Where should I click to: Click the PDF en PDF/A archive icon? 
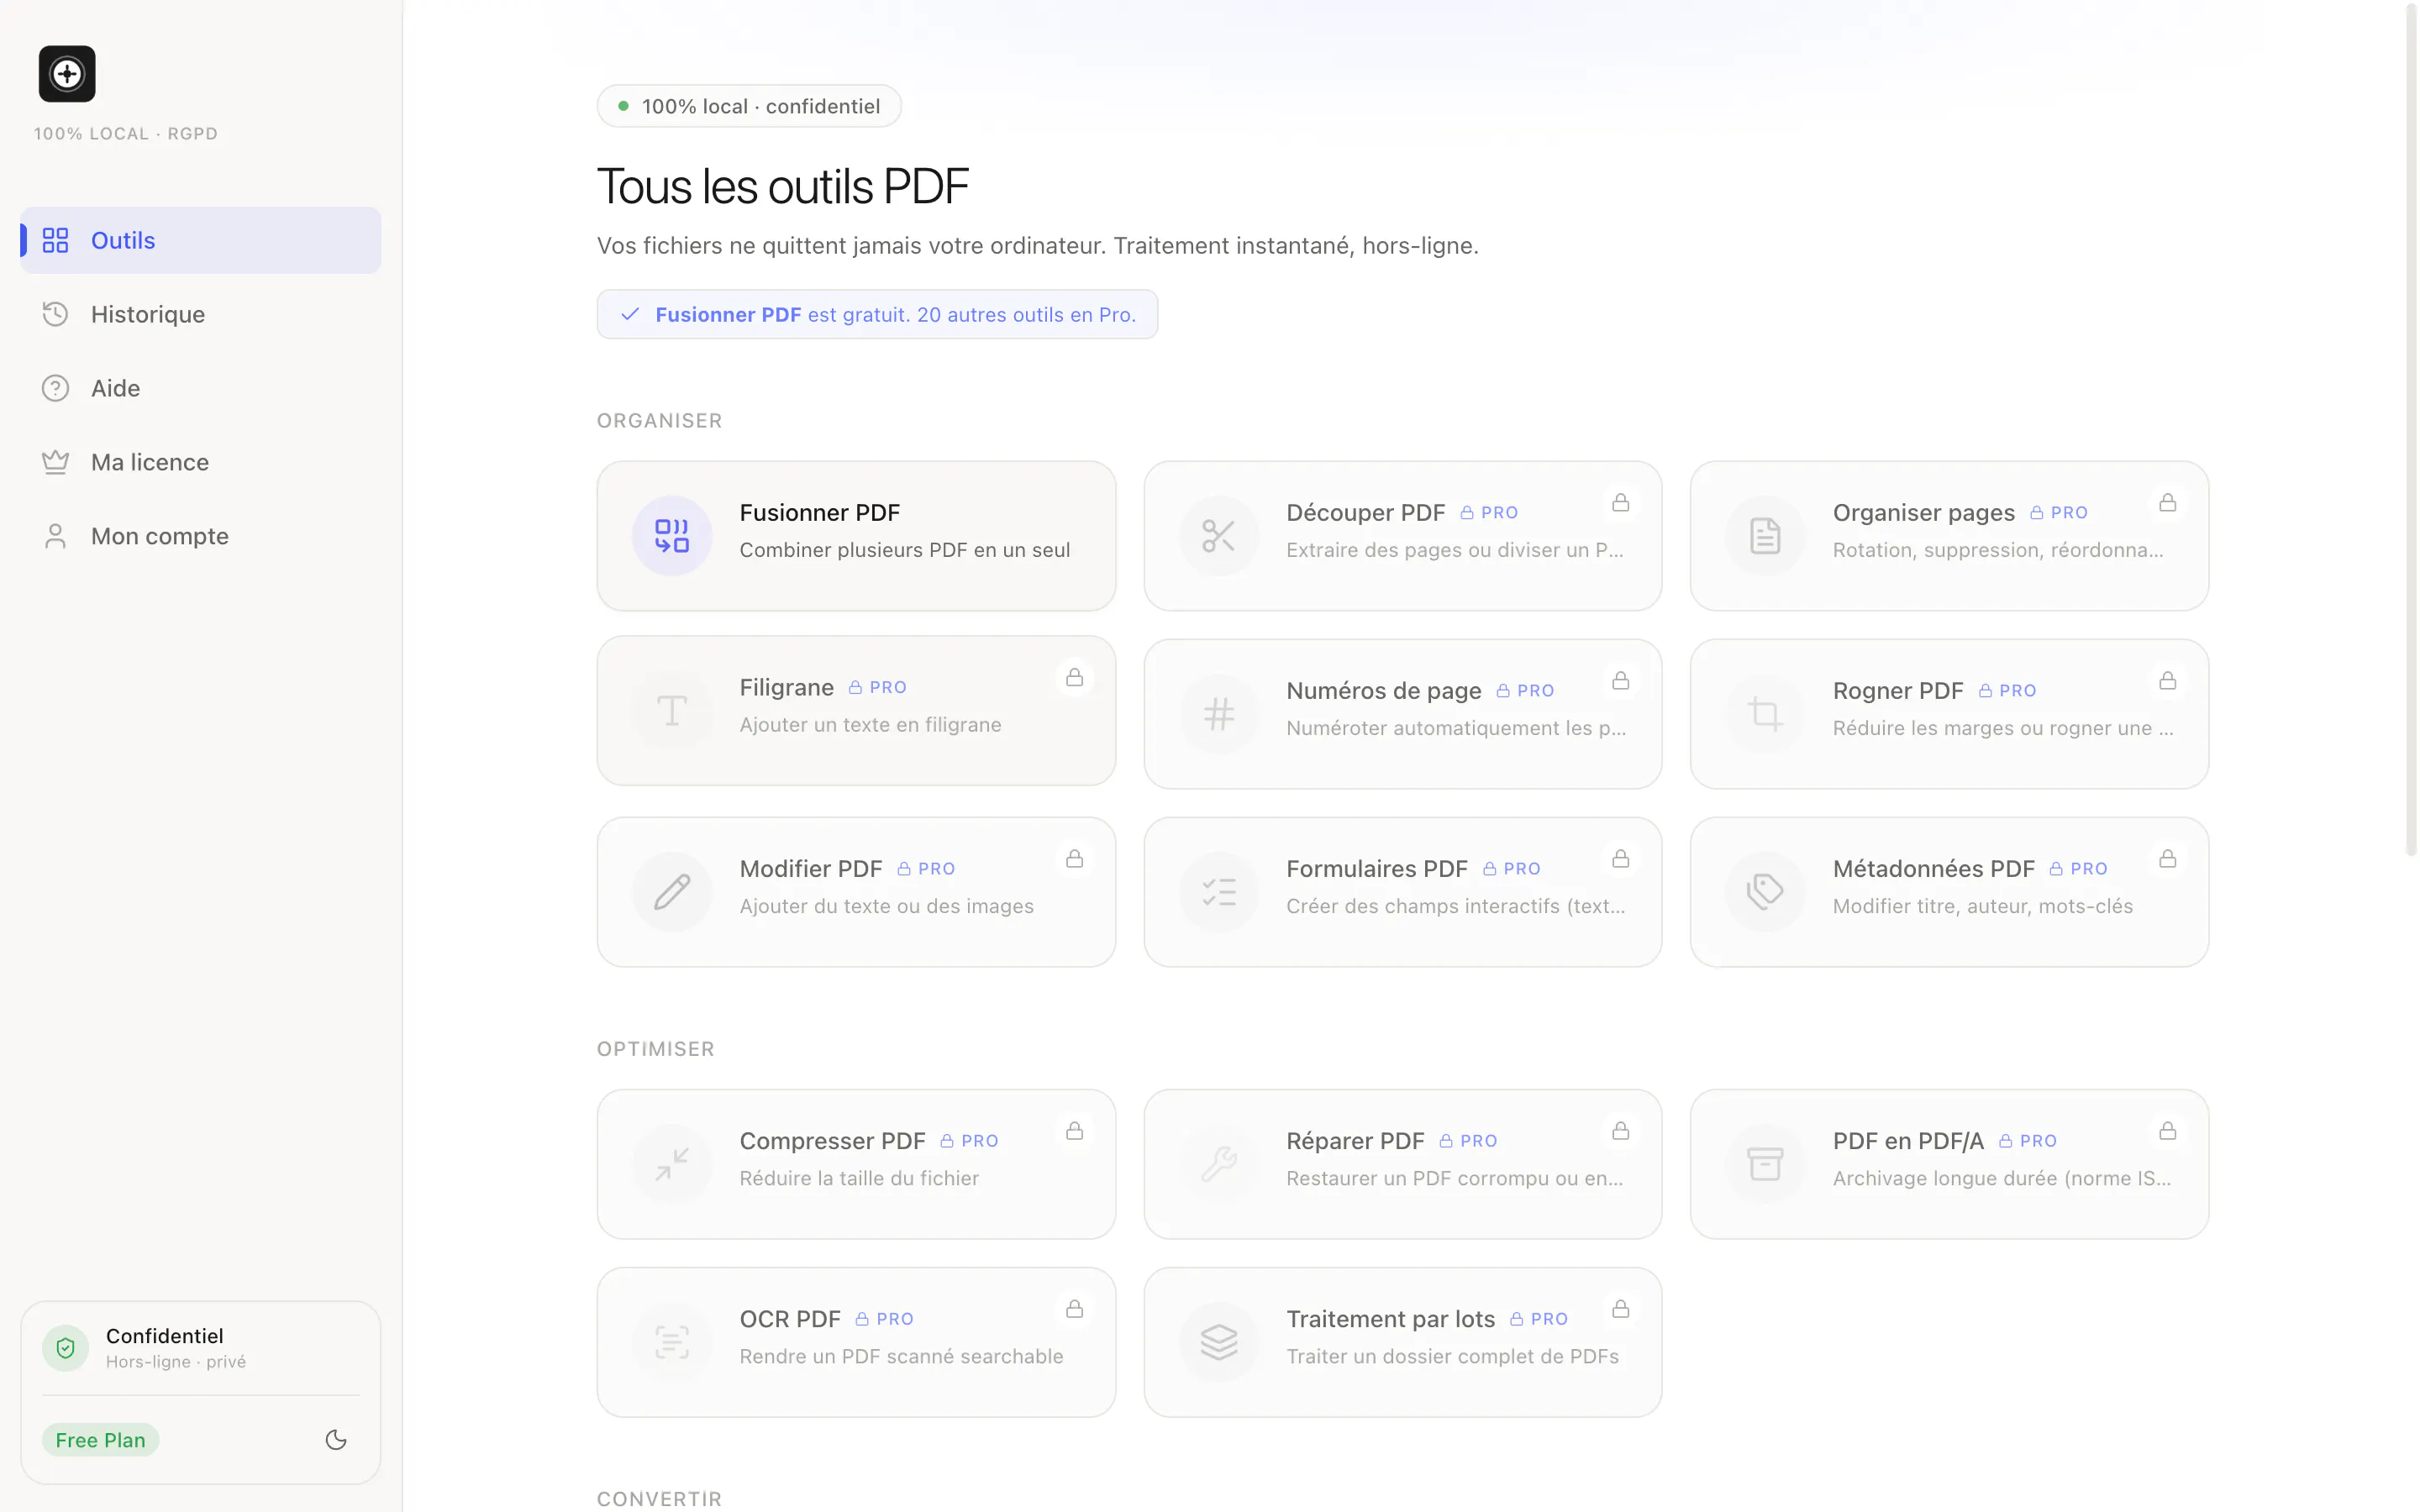click(1765, 1164)
